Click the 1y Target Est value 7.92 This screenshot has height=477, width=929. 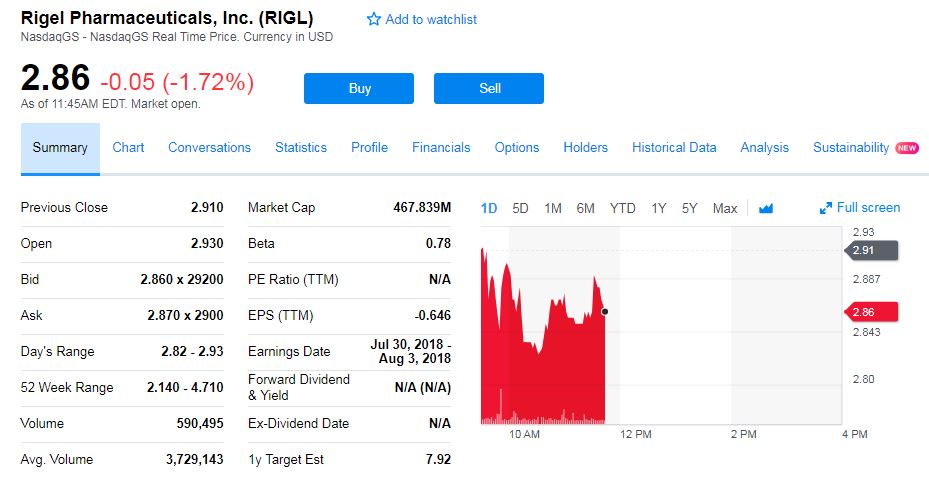click(438, 460)
